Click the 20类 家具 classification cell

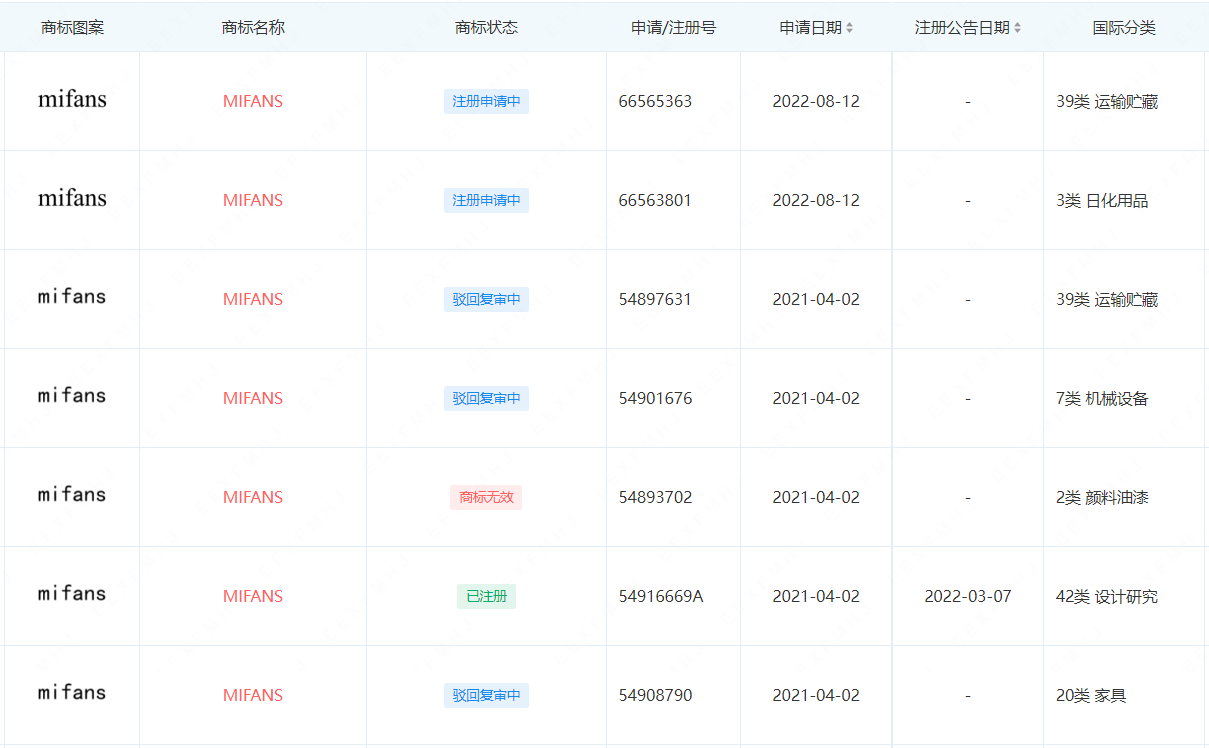click(1091, 695)
